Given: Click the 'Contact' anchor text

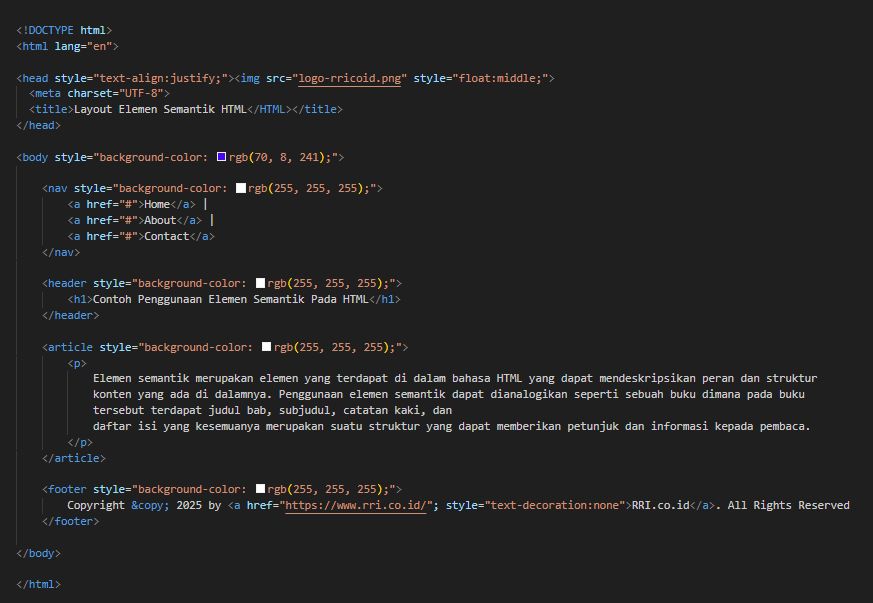Looking at the screenshot, I should pos(166,236).
